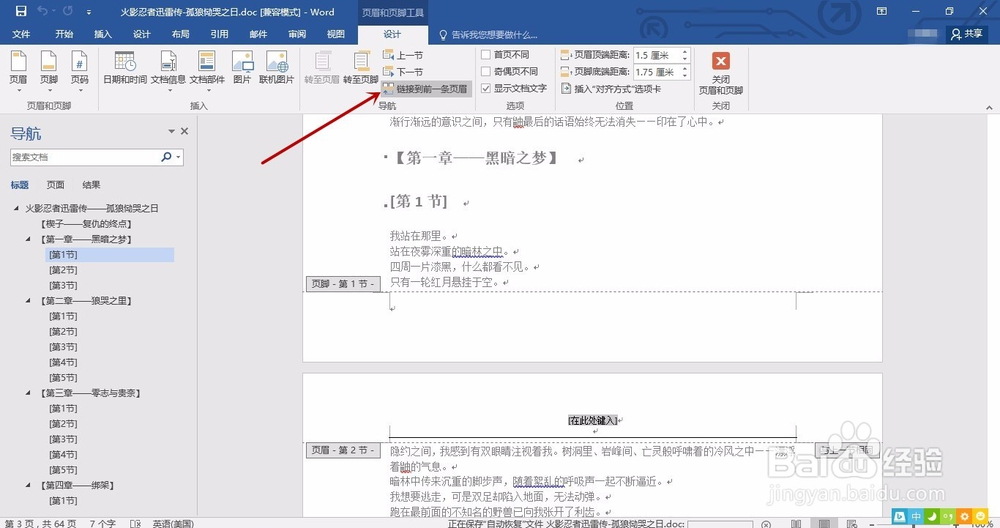The width and height of the screenshot is (1000, 528).
Task: Click the page count 第 3 页, 共 64 页
Action: 40,524
